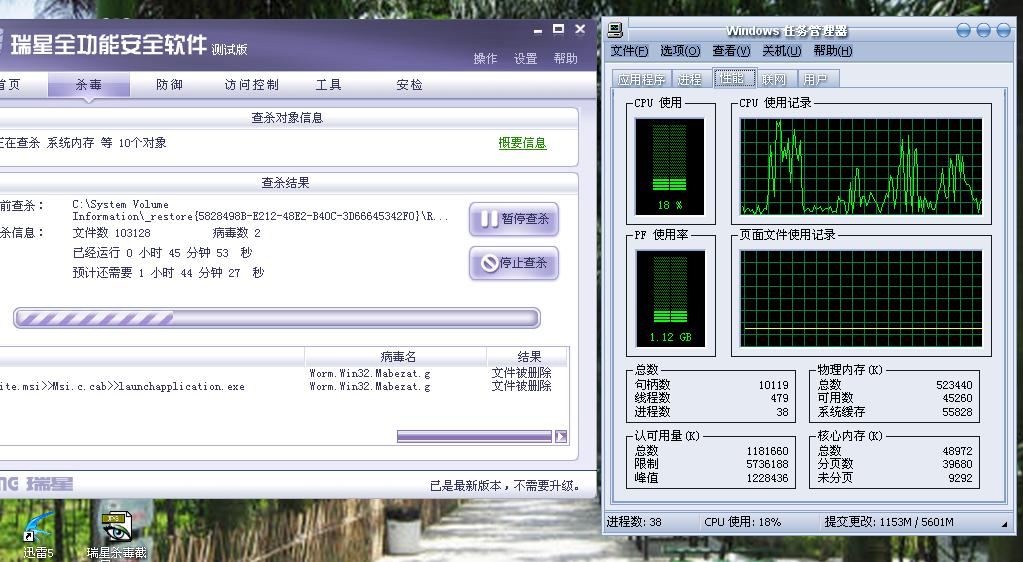Go to the 首页 tab in Rising
The image size is (1023, 562).
click(10, 85)
